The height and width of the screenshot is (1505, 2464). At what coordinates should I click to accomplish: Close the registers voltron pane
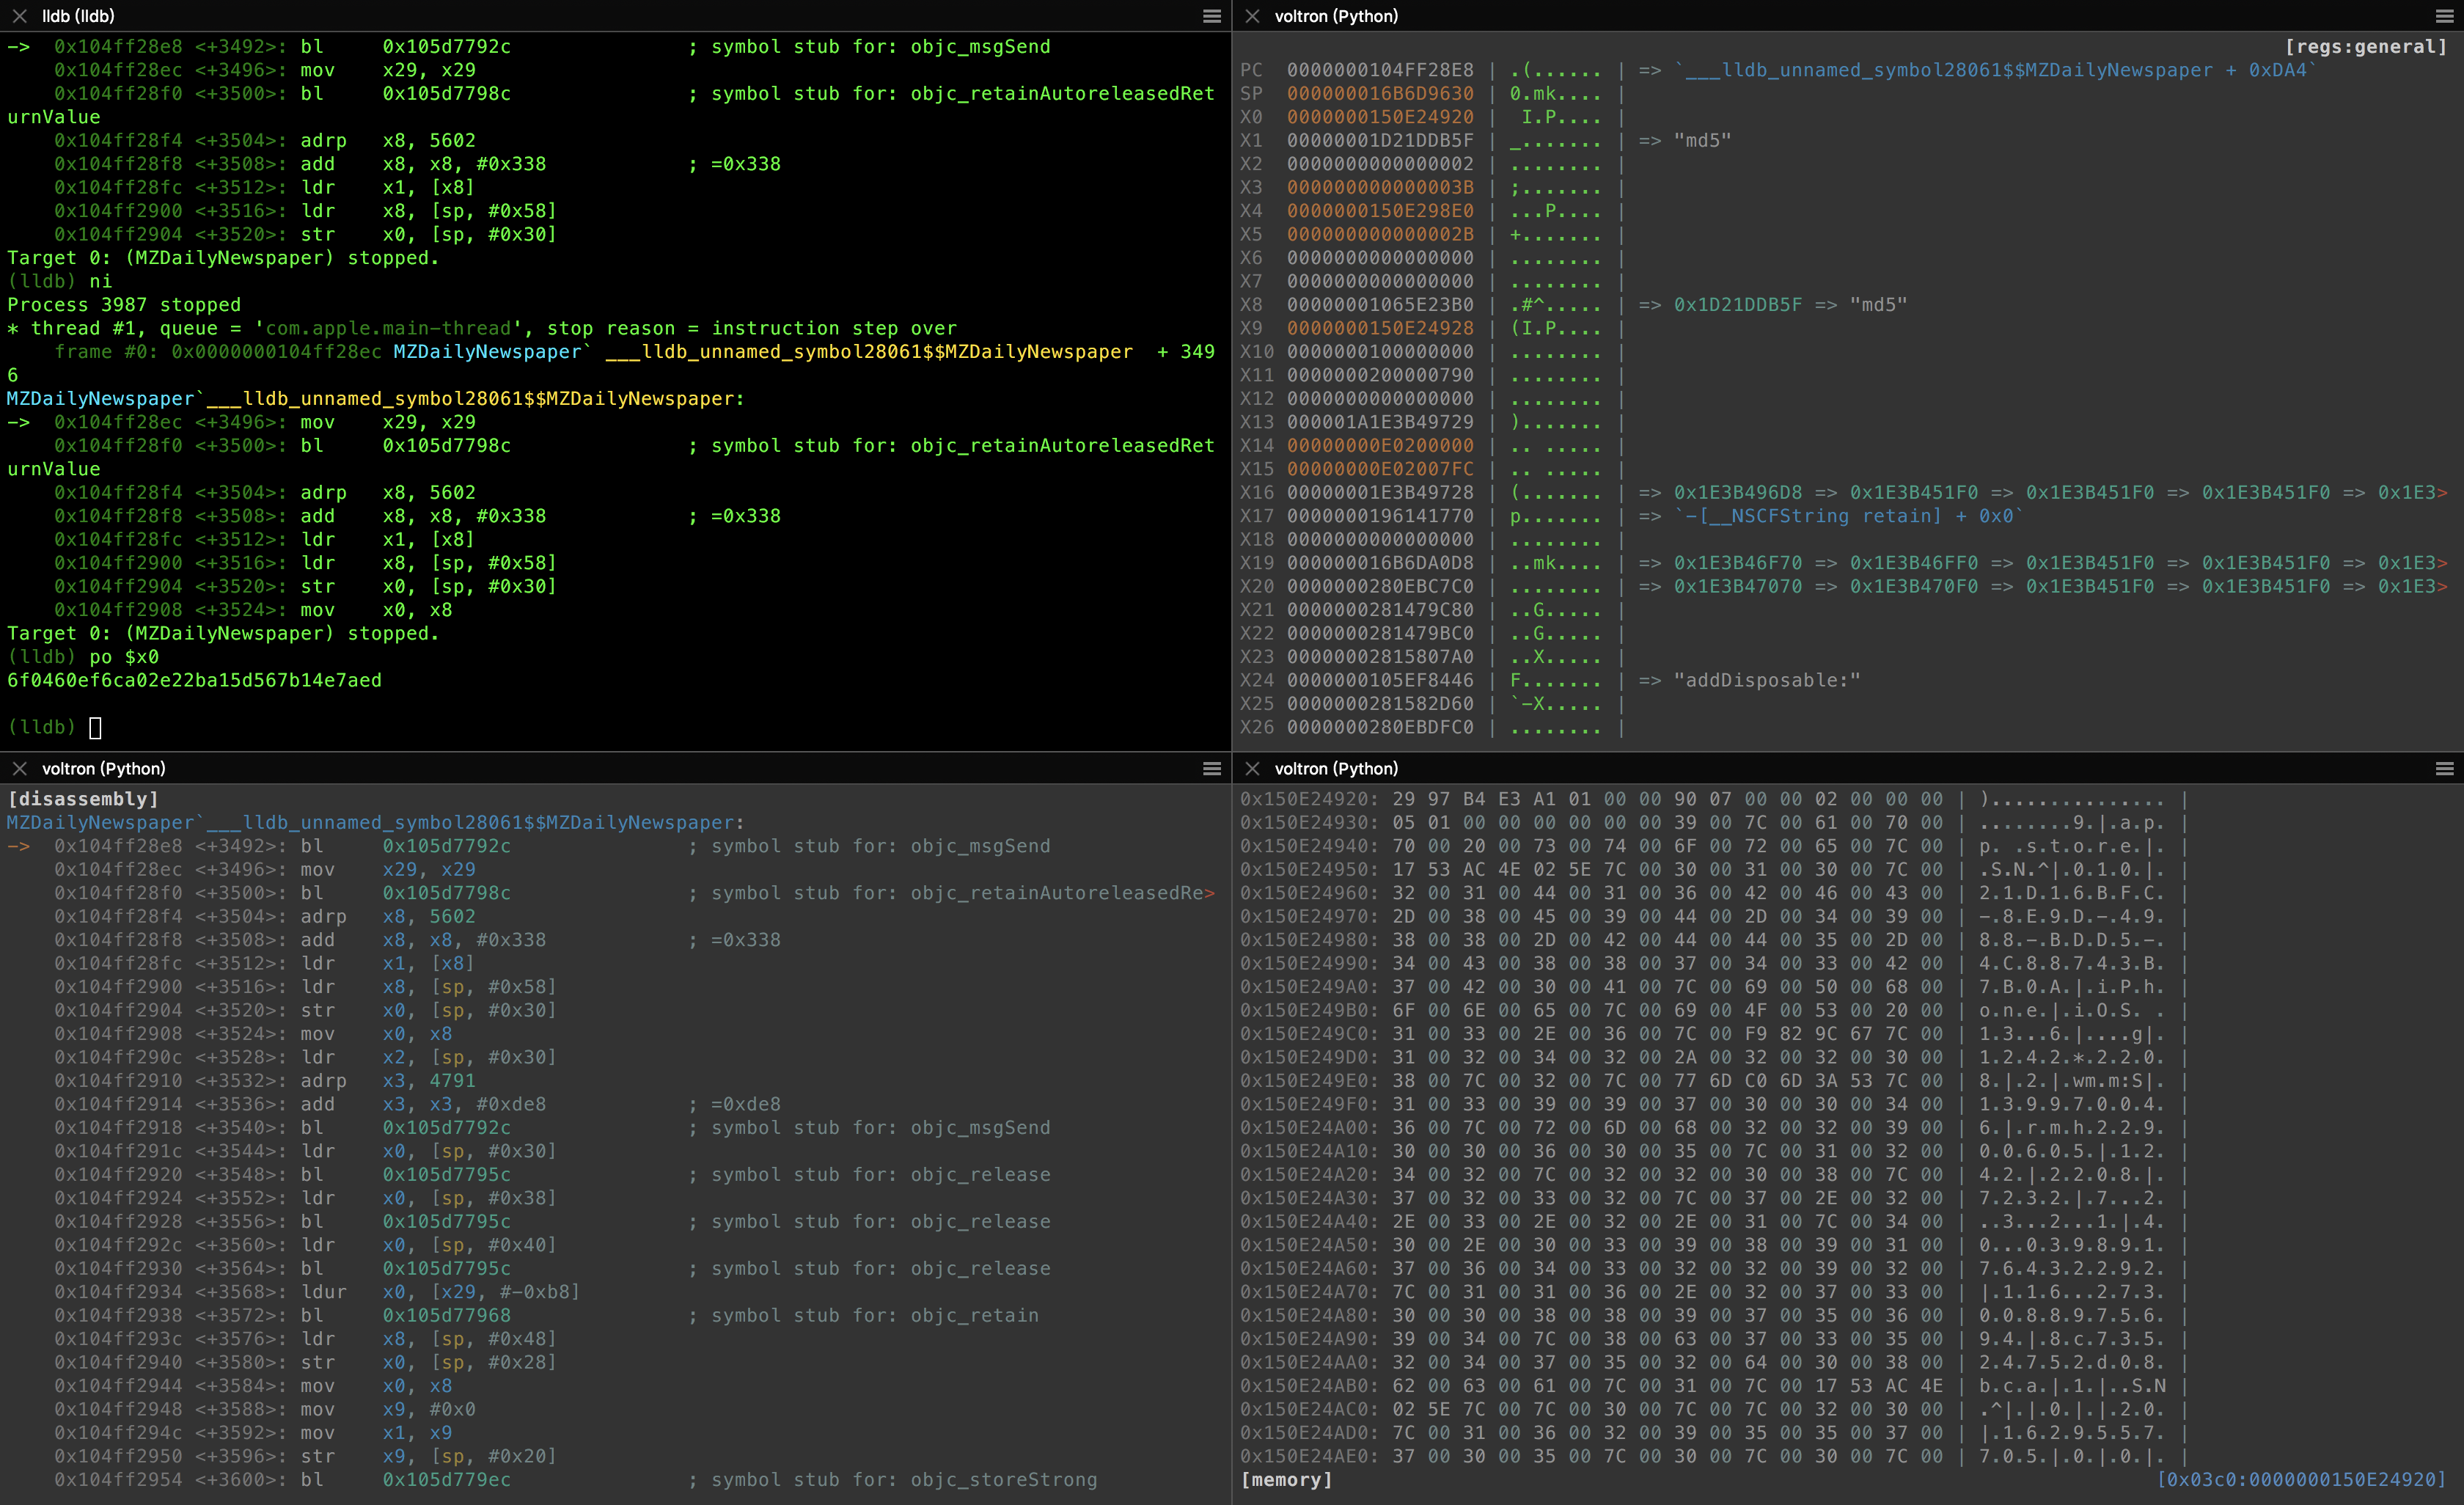click(x=1252, y=16)
